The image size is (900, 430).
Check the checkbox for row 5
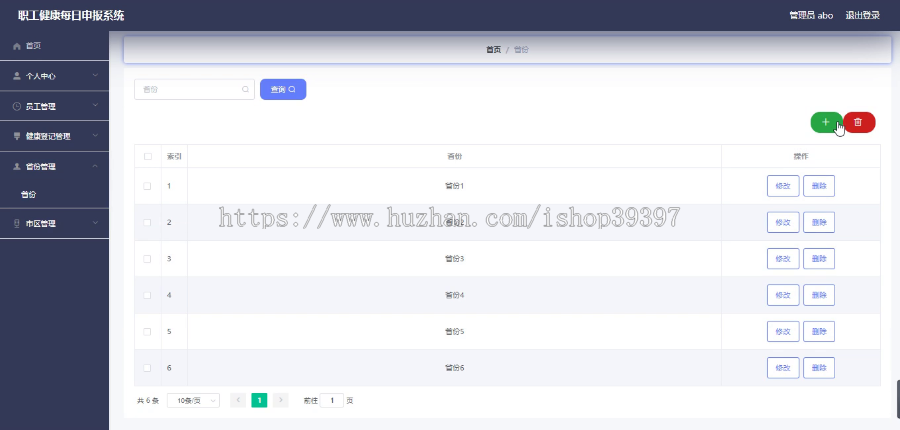148,331
